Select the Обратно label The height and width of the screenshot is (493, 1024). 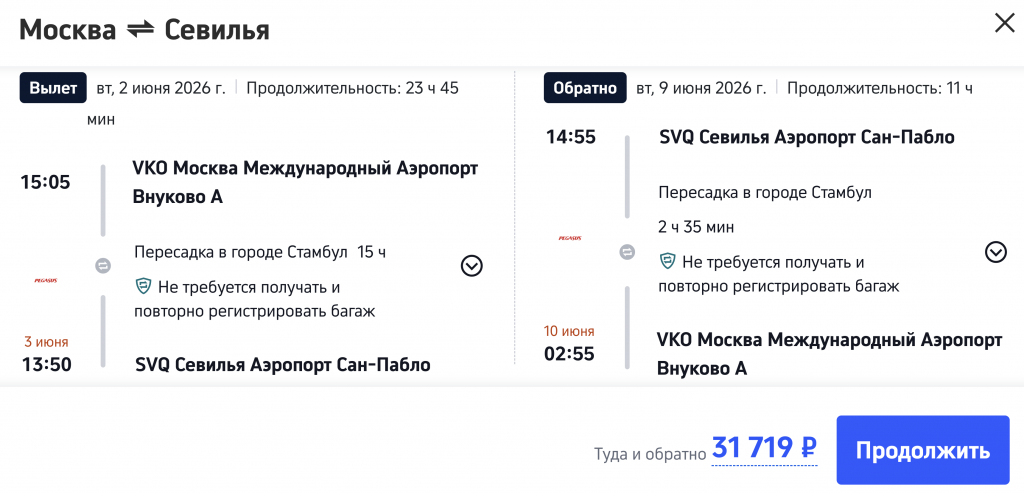pyautogui.click(x=585, y=88)
